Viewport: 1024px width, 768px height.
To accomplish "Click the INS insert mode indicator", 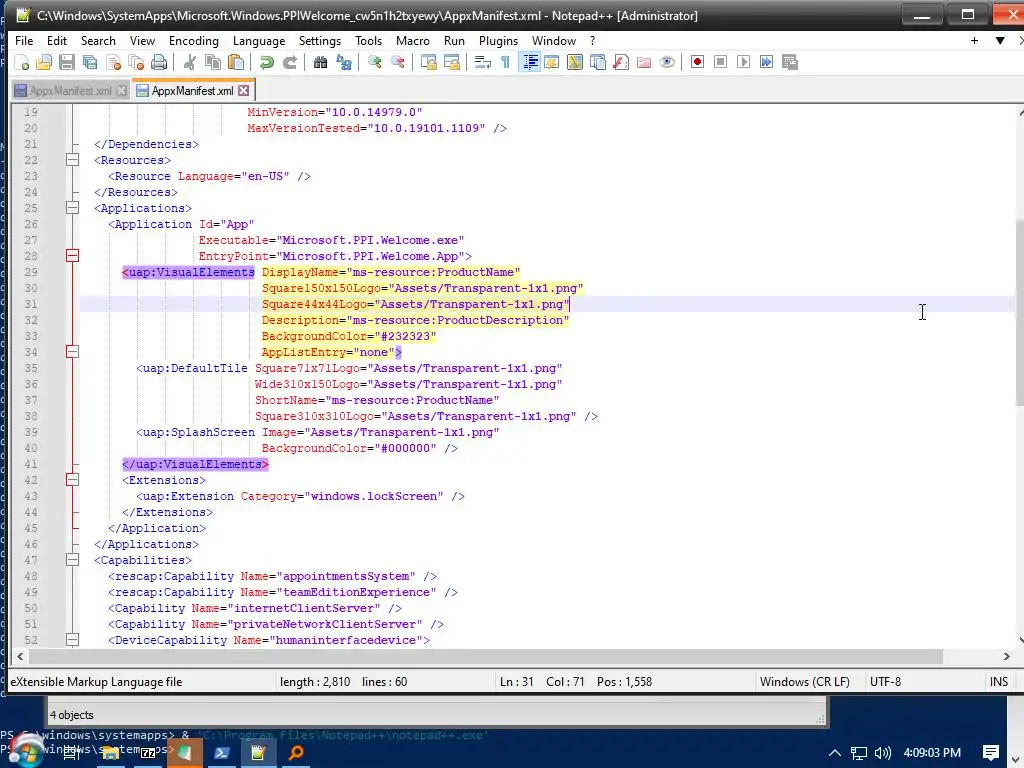I will (x=999, y=682).
